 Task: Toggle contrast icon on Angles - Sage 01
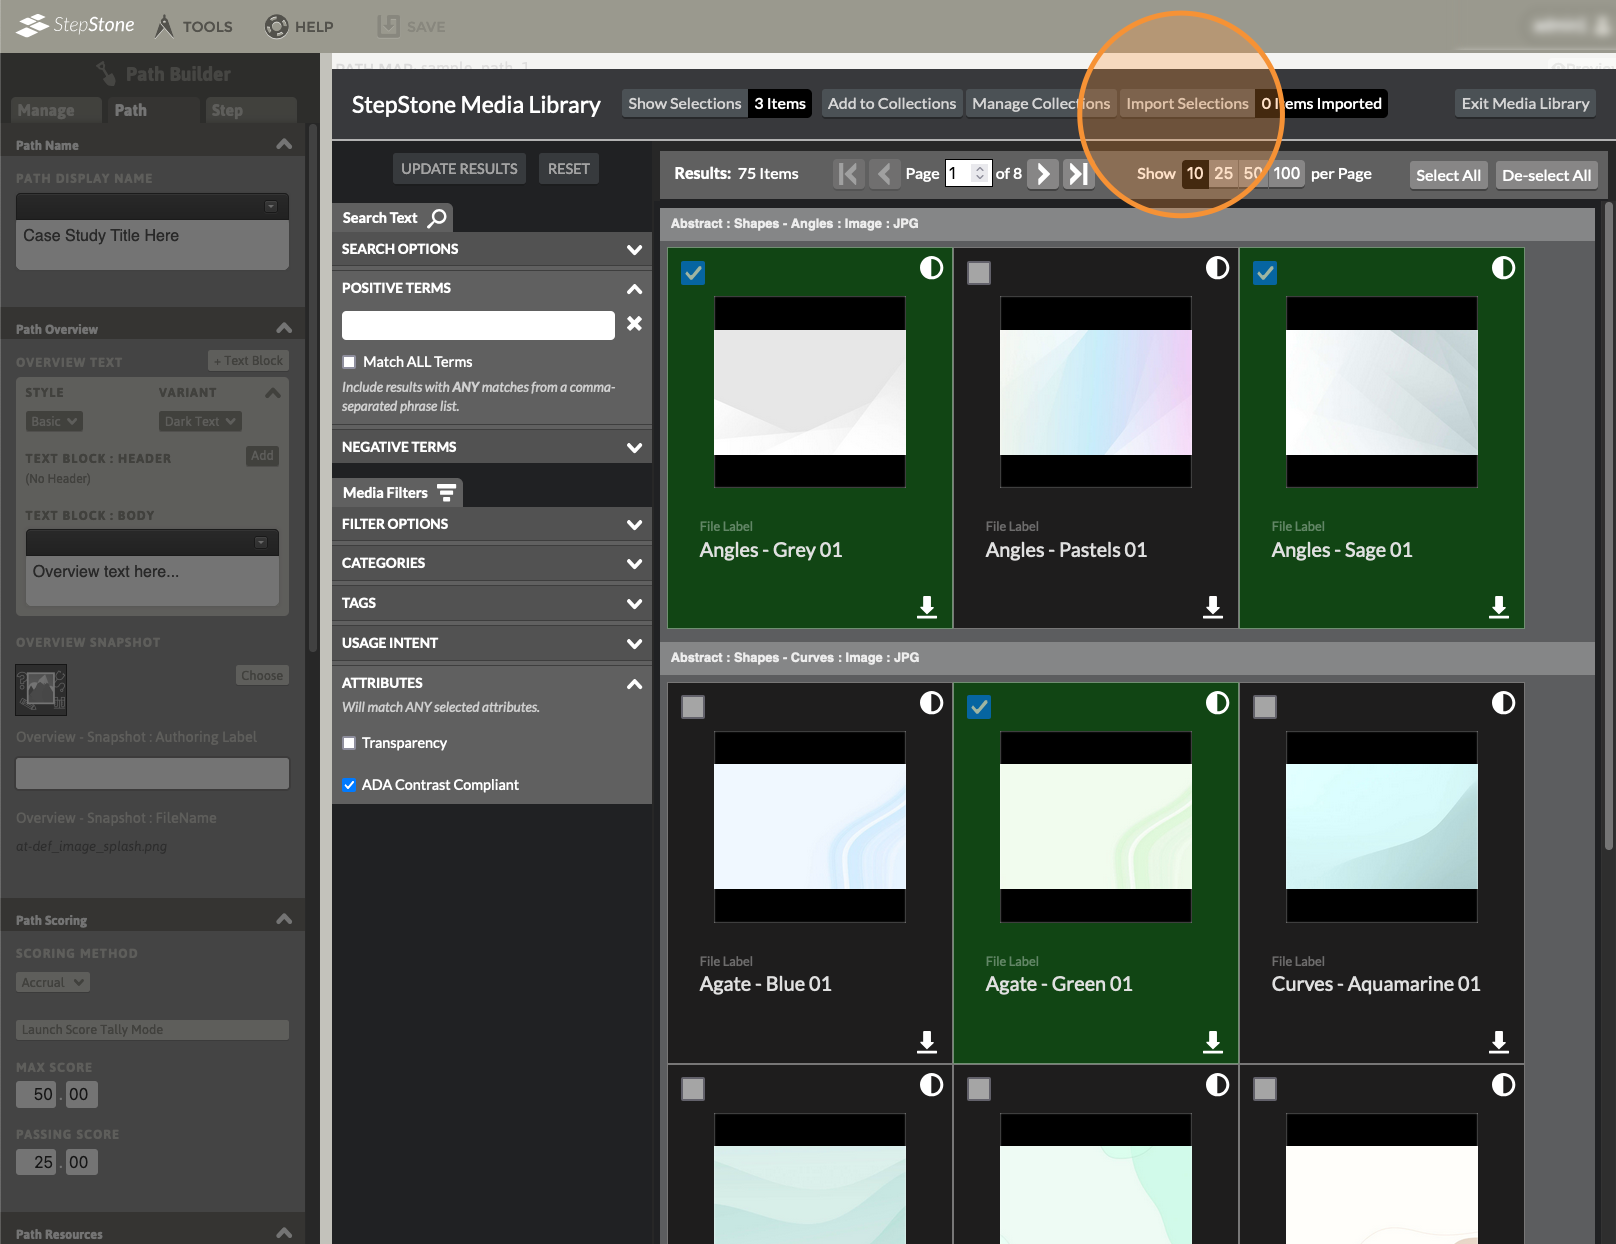1503,268
